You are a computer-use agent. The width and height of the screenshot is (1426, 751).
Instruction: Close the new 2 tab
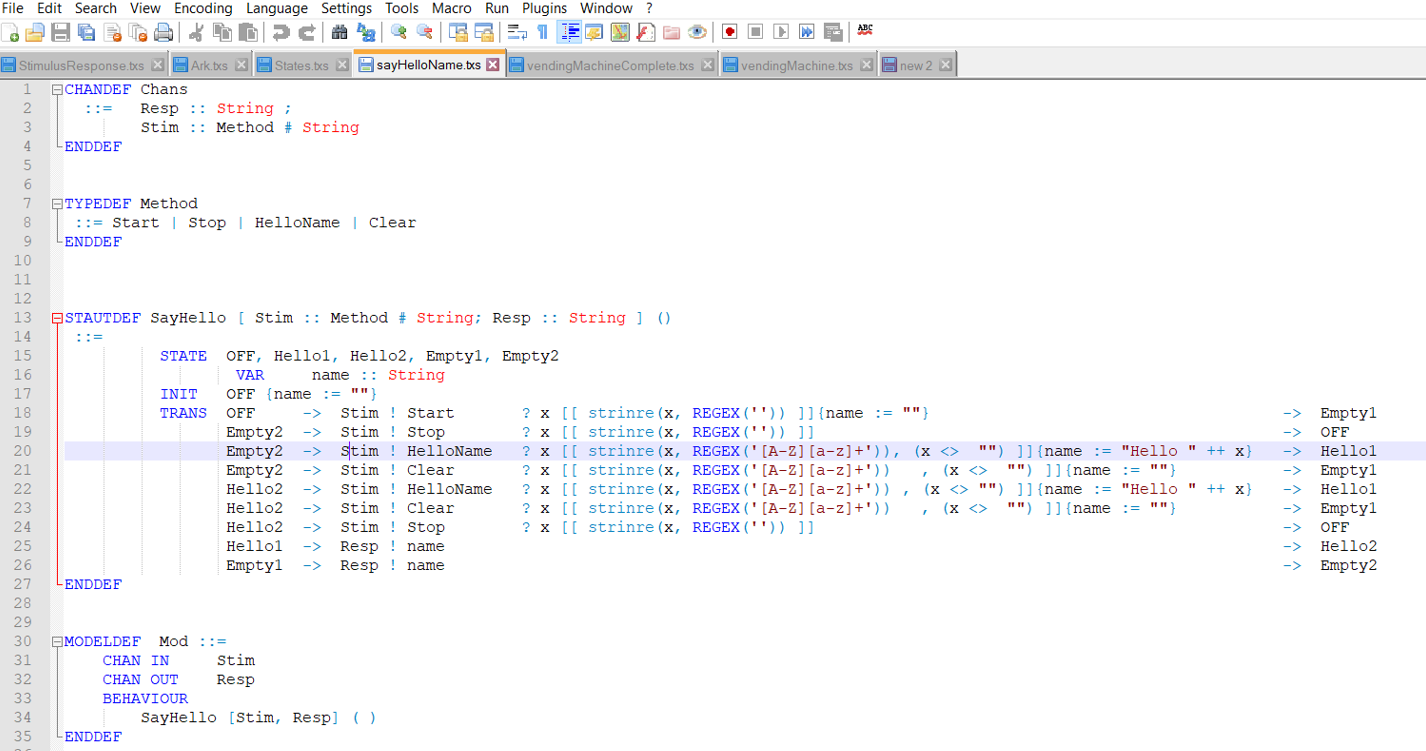click(946, 65)
